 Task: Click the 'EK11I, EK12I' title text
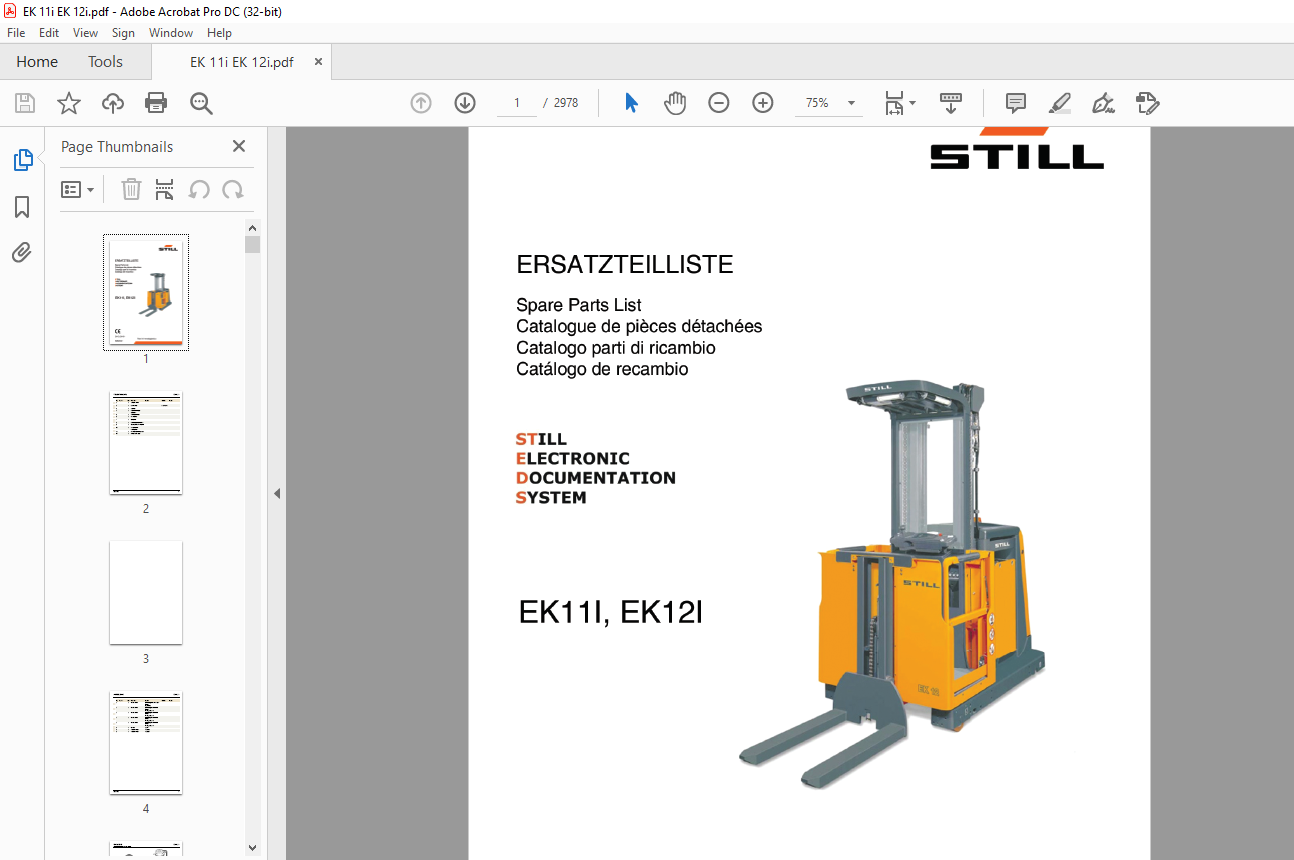611,612
